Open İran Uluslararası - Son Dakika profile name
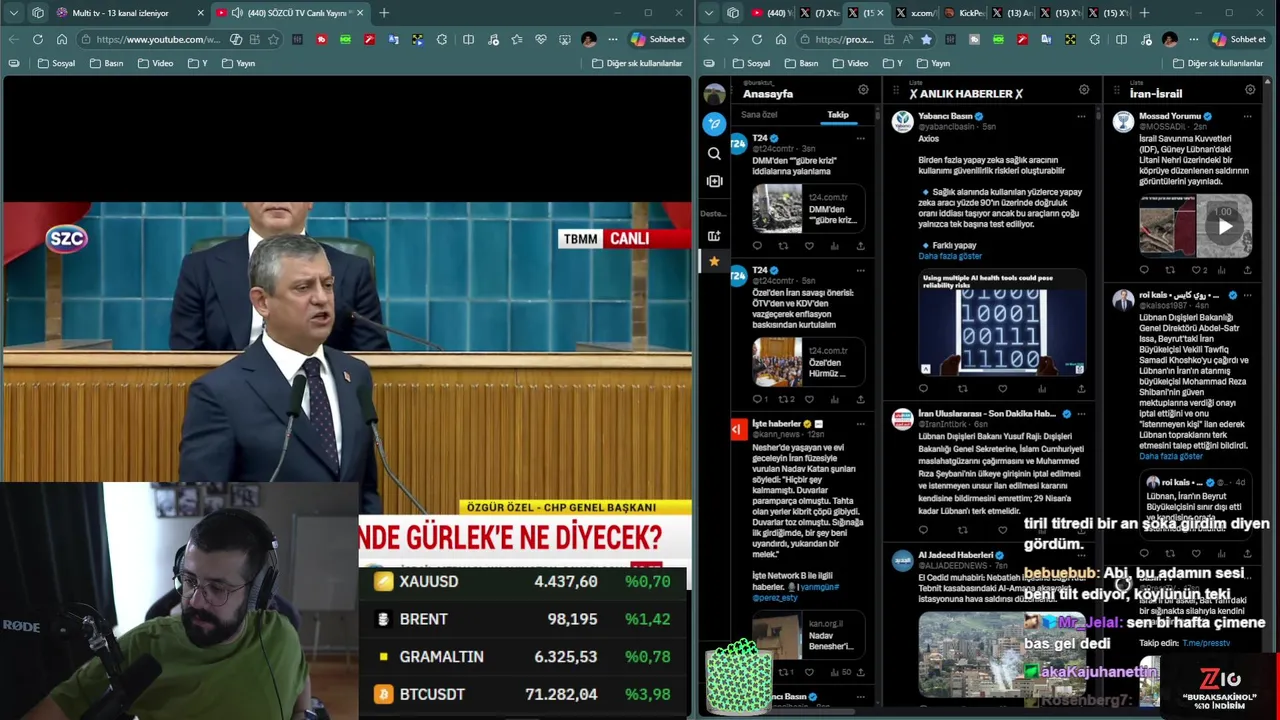The width and height of the screenshot is (1280, 720). 987,413
